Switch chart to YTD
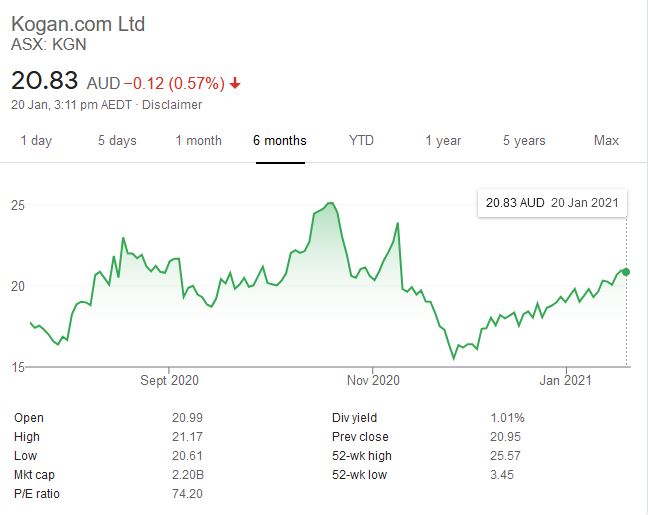 coord(361,140)
